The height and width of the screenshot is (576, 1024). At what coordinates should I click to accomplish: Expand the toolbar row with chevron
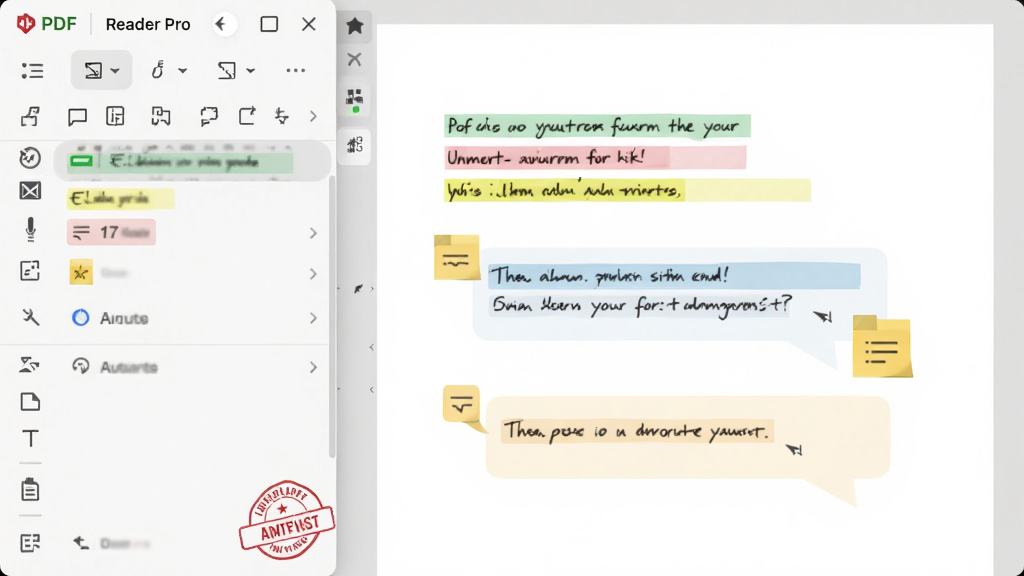[x=313, y=117]
